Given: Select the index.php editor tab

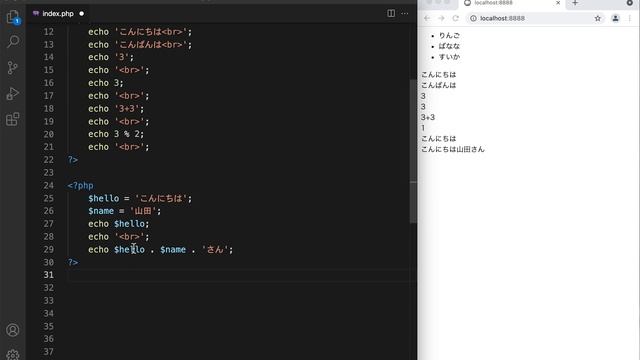Looking at the screenshot, I should pos(58,13).
